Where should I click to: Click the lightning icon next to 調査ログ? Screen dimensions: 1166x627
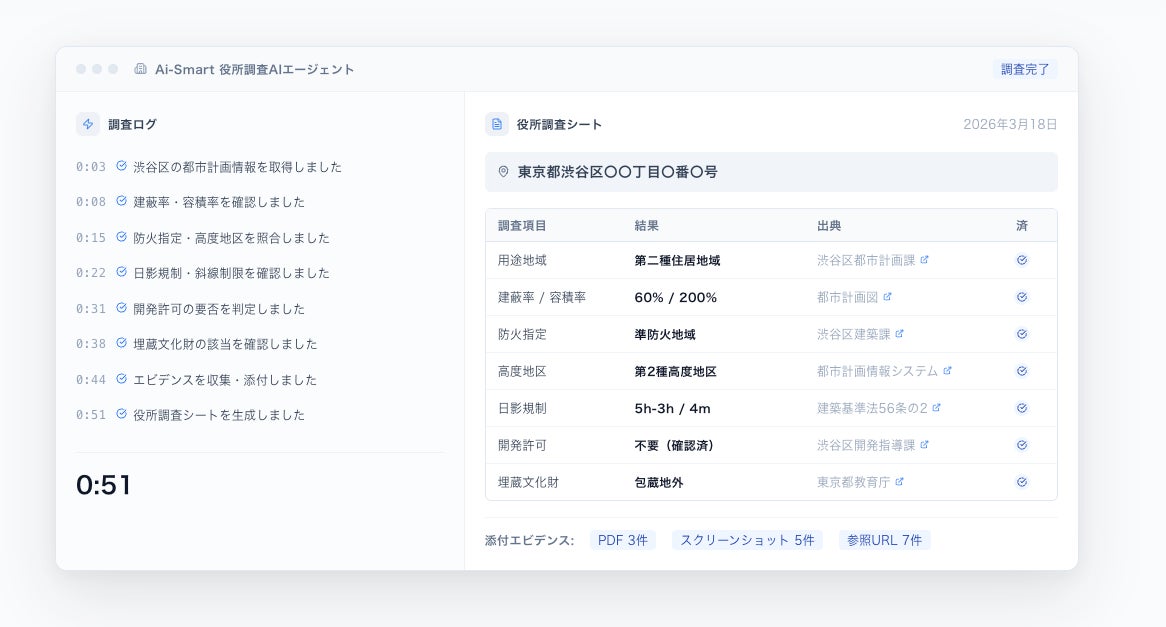[88, 124]
